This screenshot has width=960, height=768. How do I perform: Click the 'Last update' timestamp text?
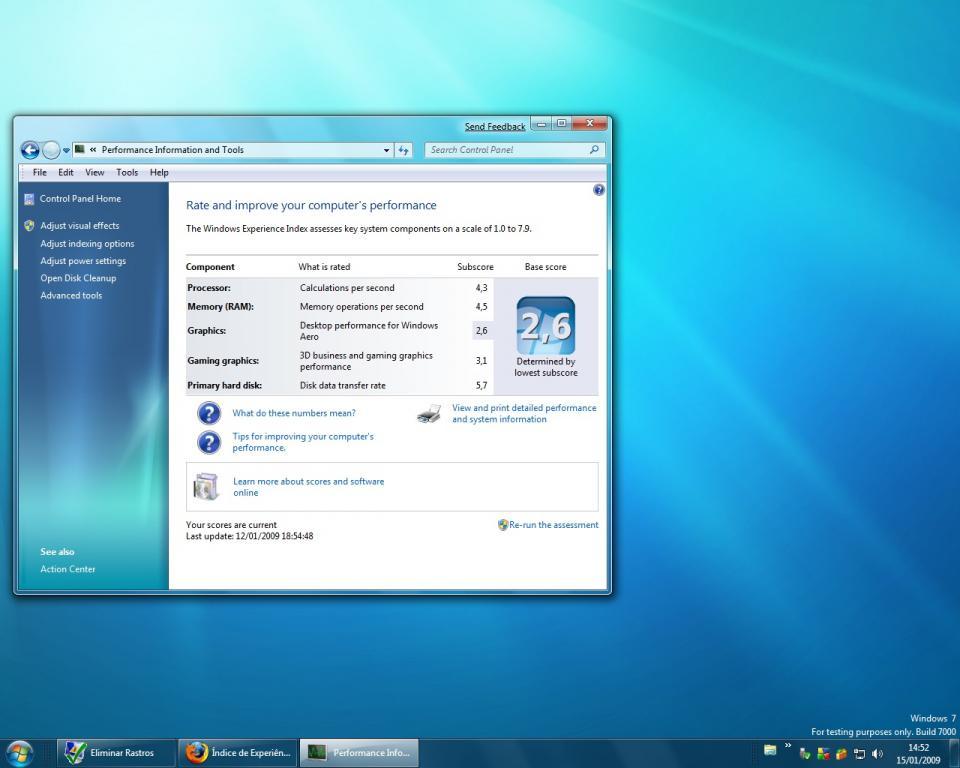pyautogui.click(x=250, y=536)
